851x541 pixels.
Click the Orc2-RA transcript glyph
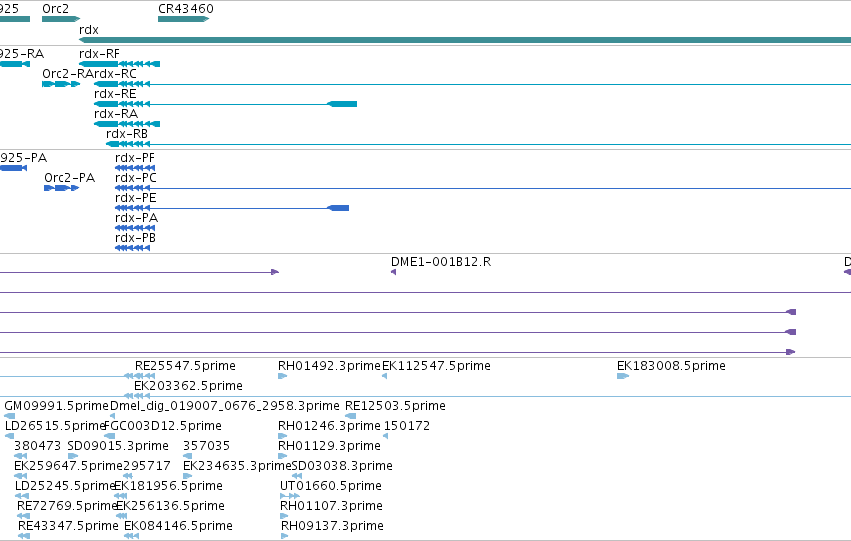[61, 84]
